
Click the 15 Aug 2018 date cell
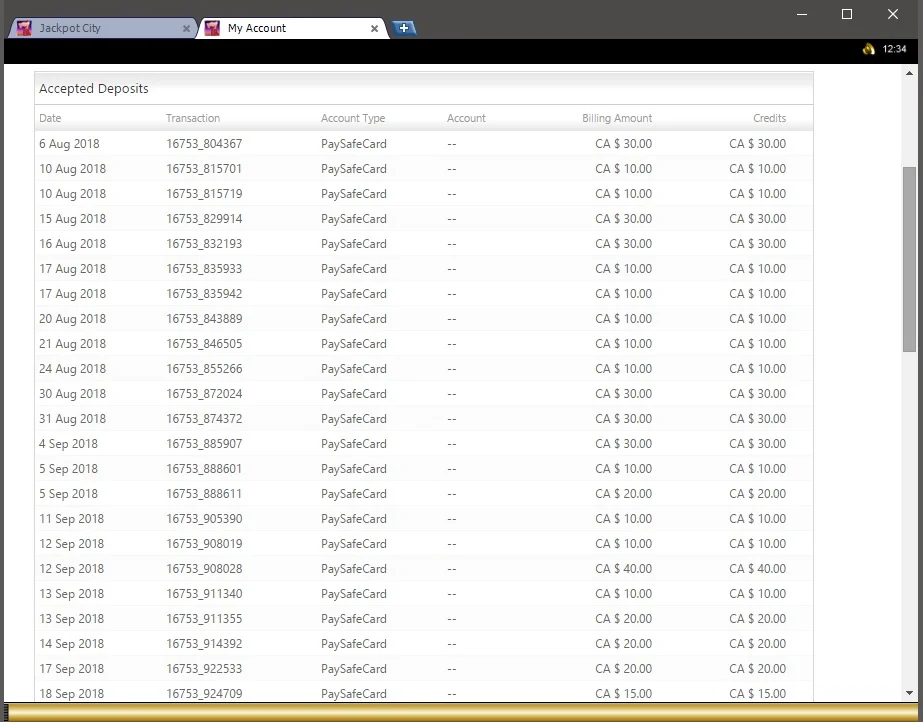point(72,219)
